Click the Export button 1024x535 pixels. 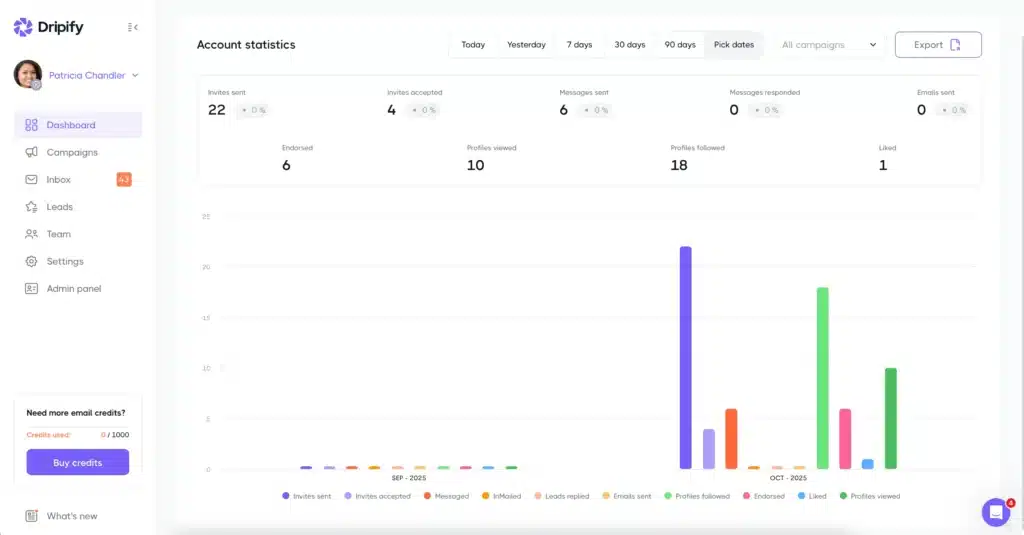pyautogui.click(x=937, y=45)
